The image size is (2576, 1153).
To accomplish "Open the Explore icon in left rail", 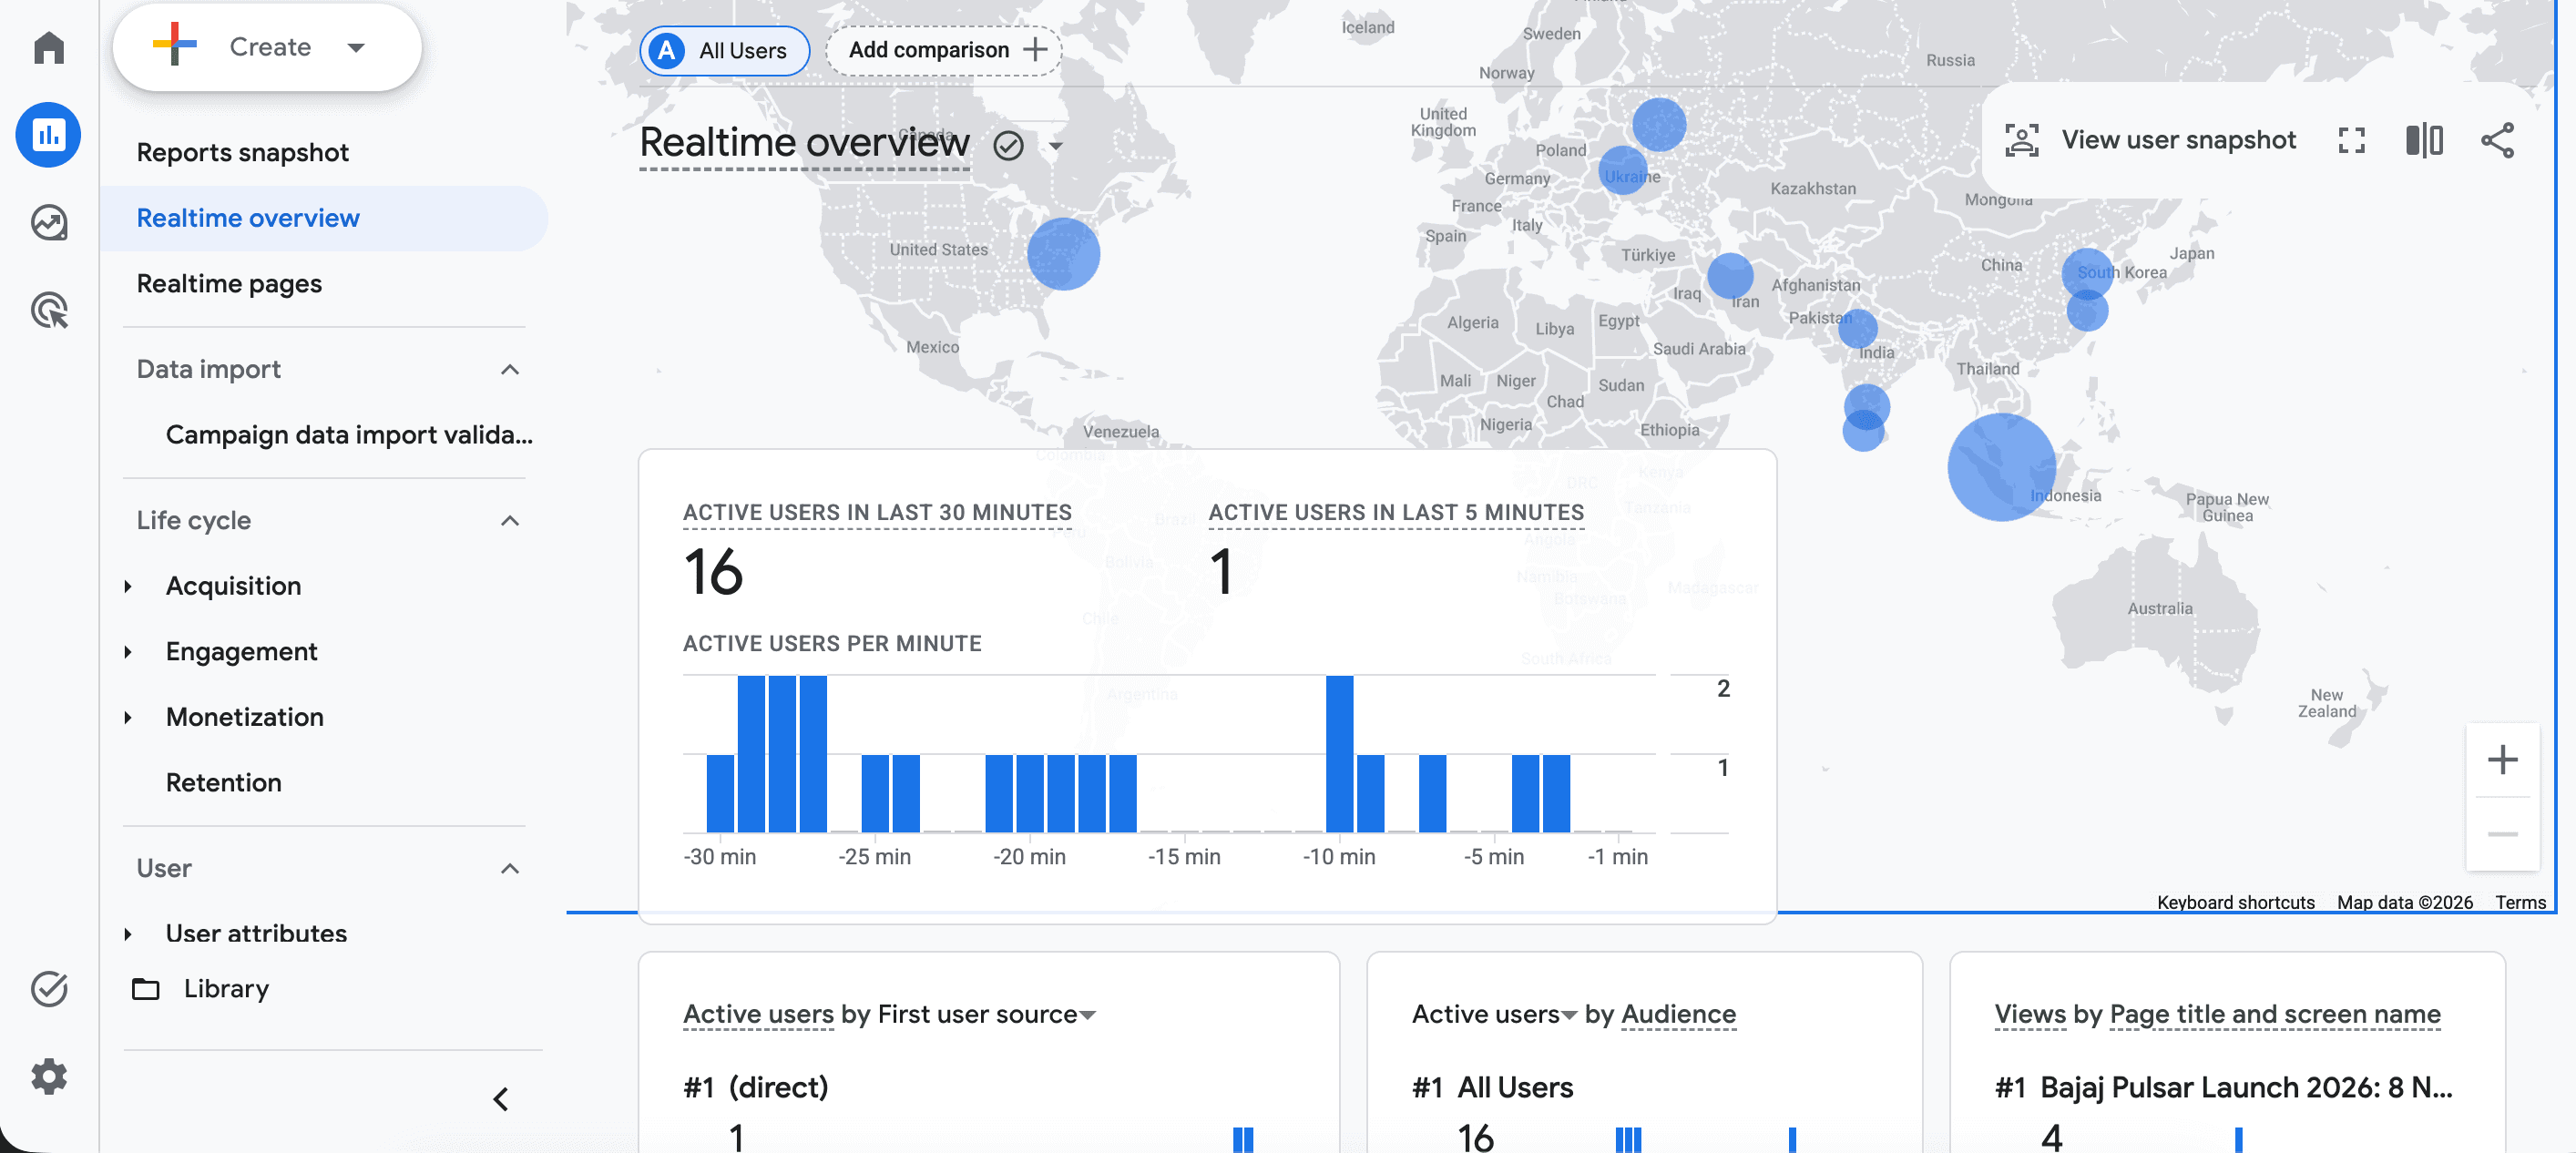I will point(48,222).
